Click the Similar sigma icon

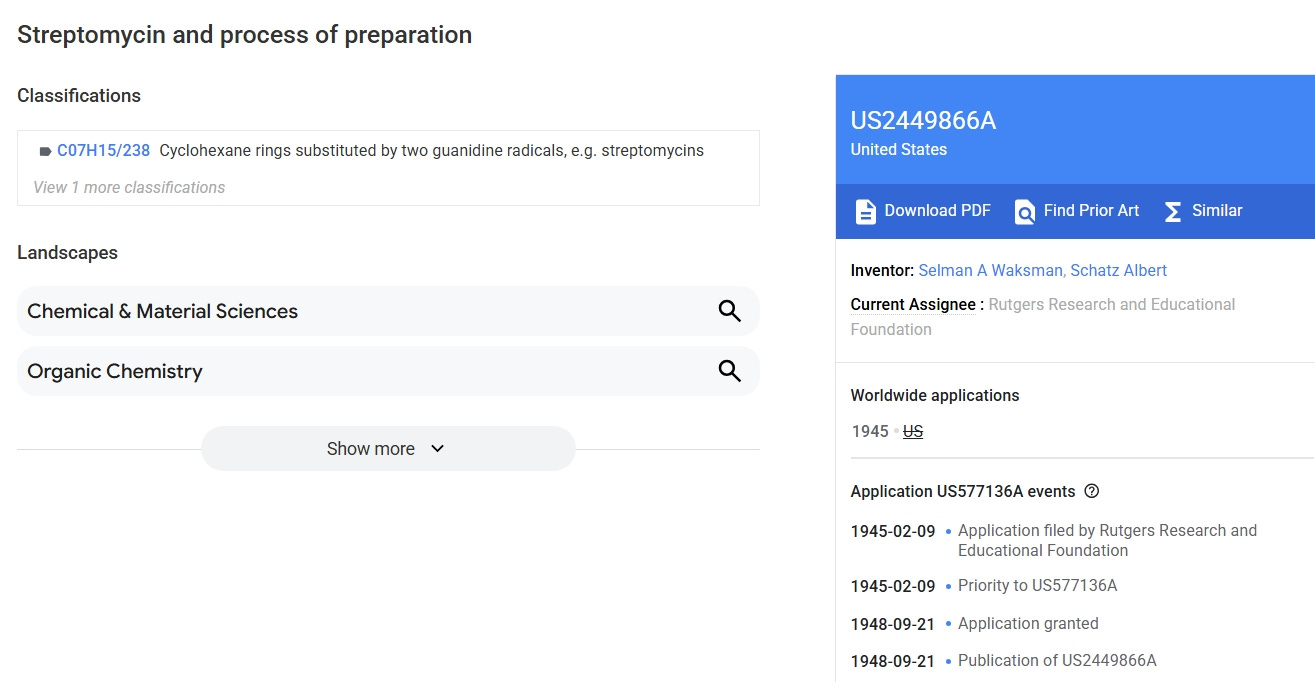1173,211
